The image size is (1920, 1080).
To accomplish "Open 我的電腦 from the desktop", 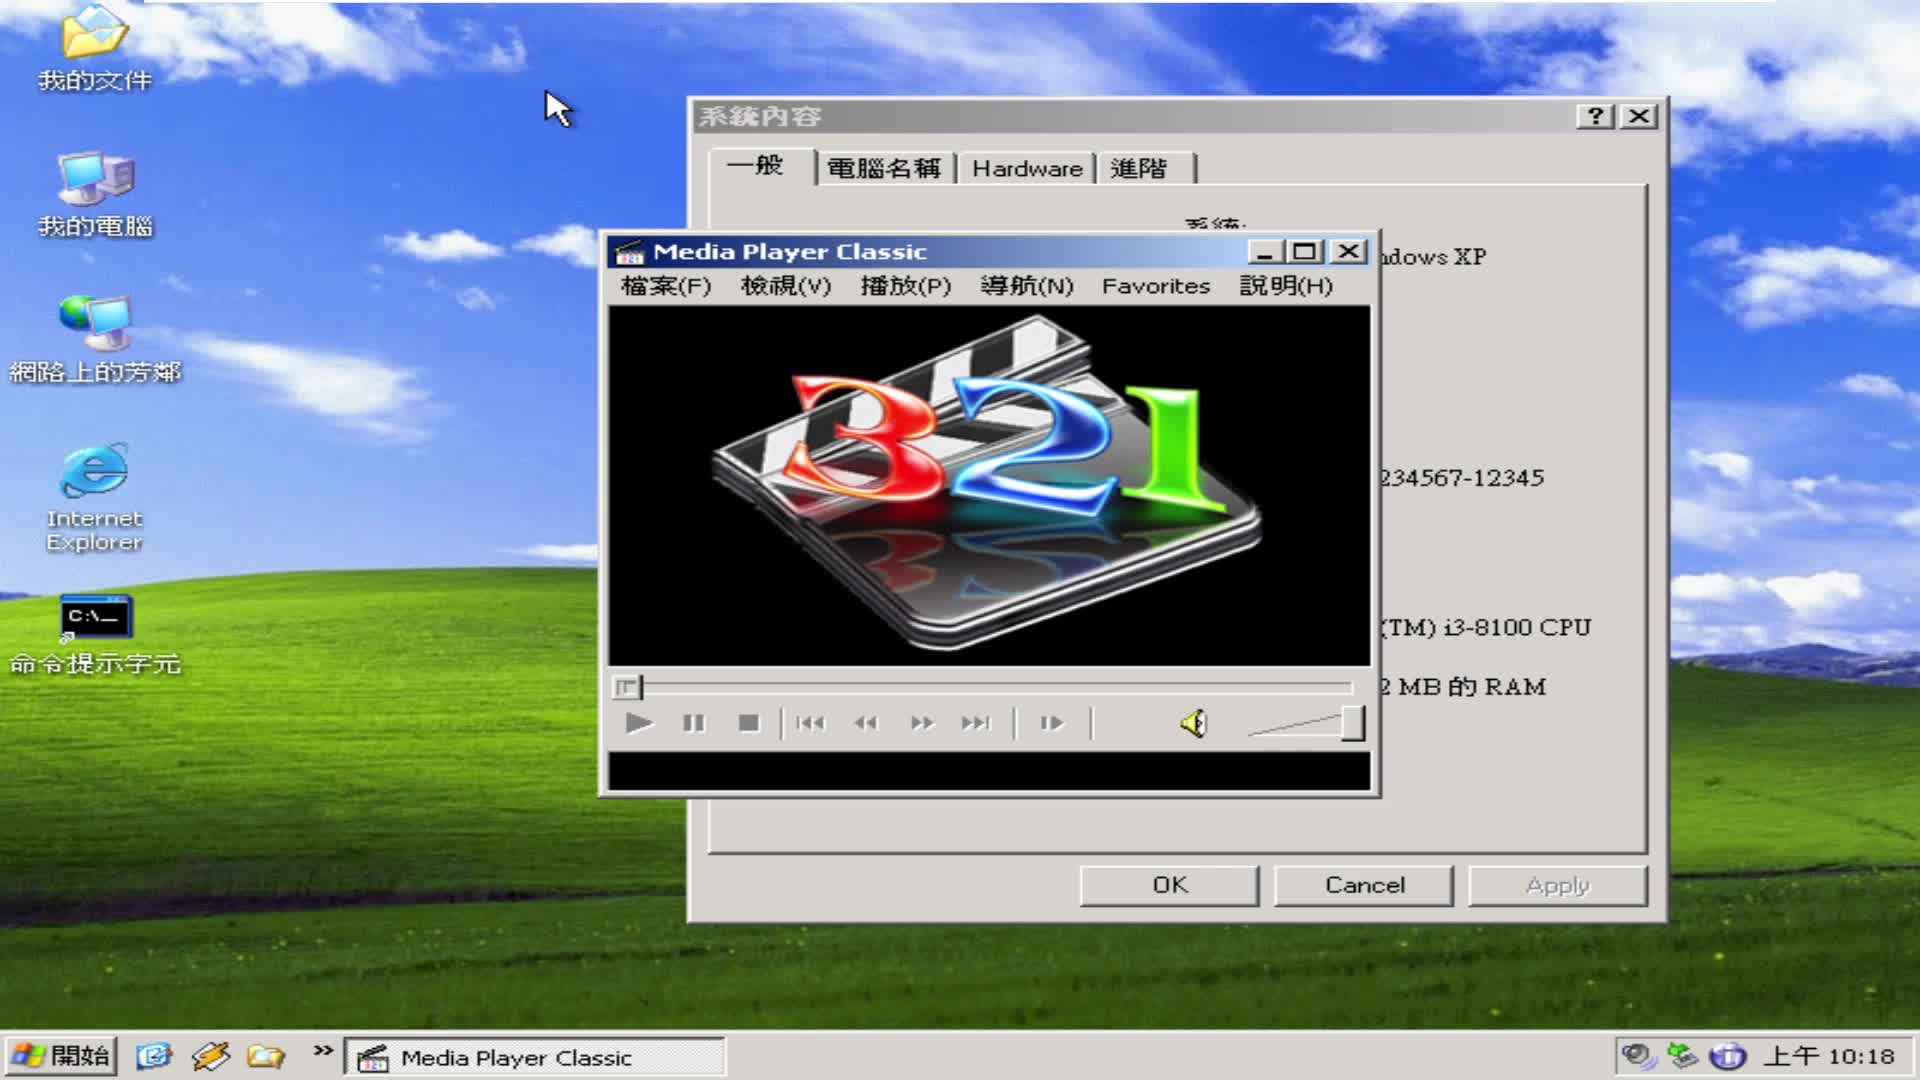I will [95, 190].
